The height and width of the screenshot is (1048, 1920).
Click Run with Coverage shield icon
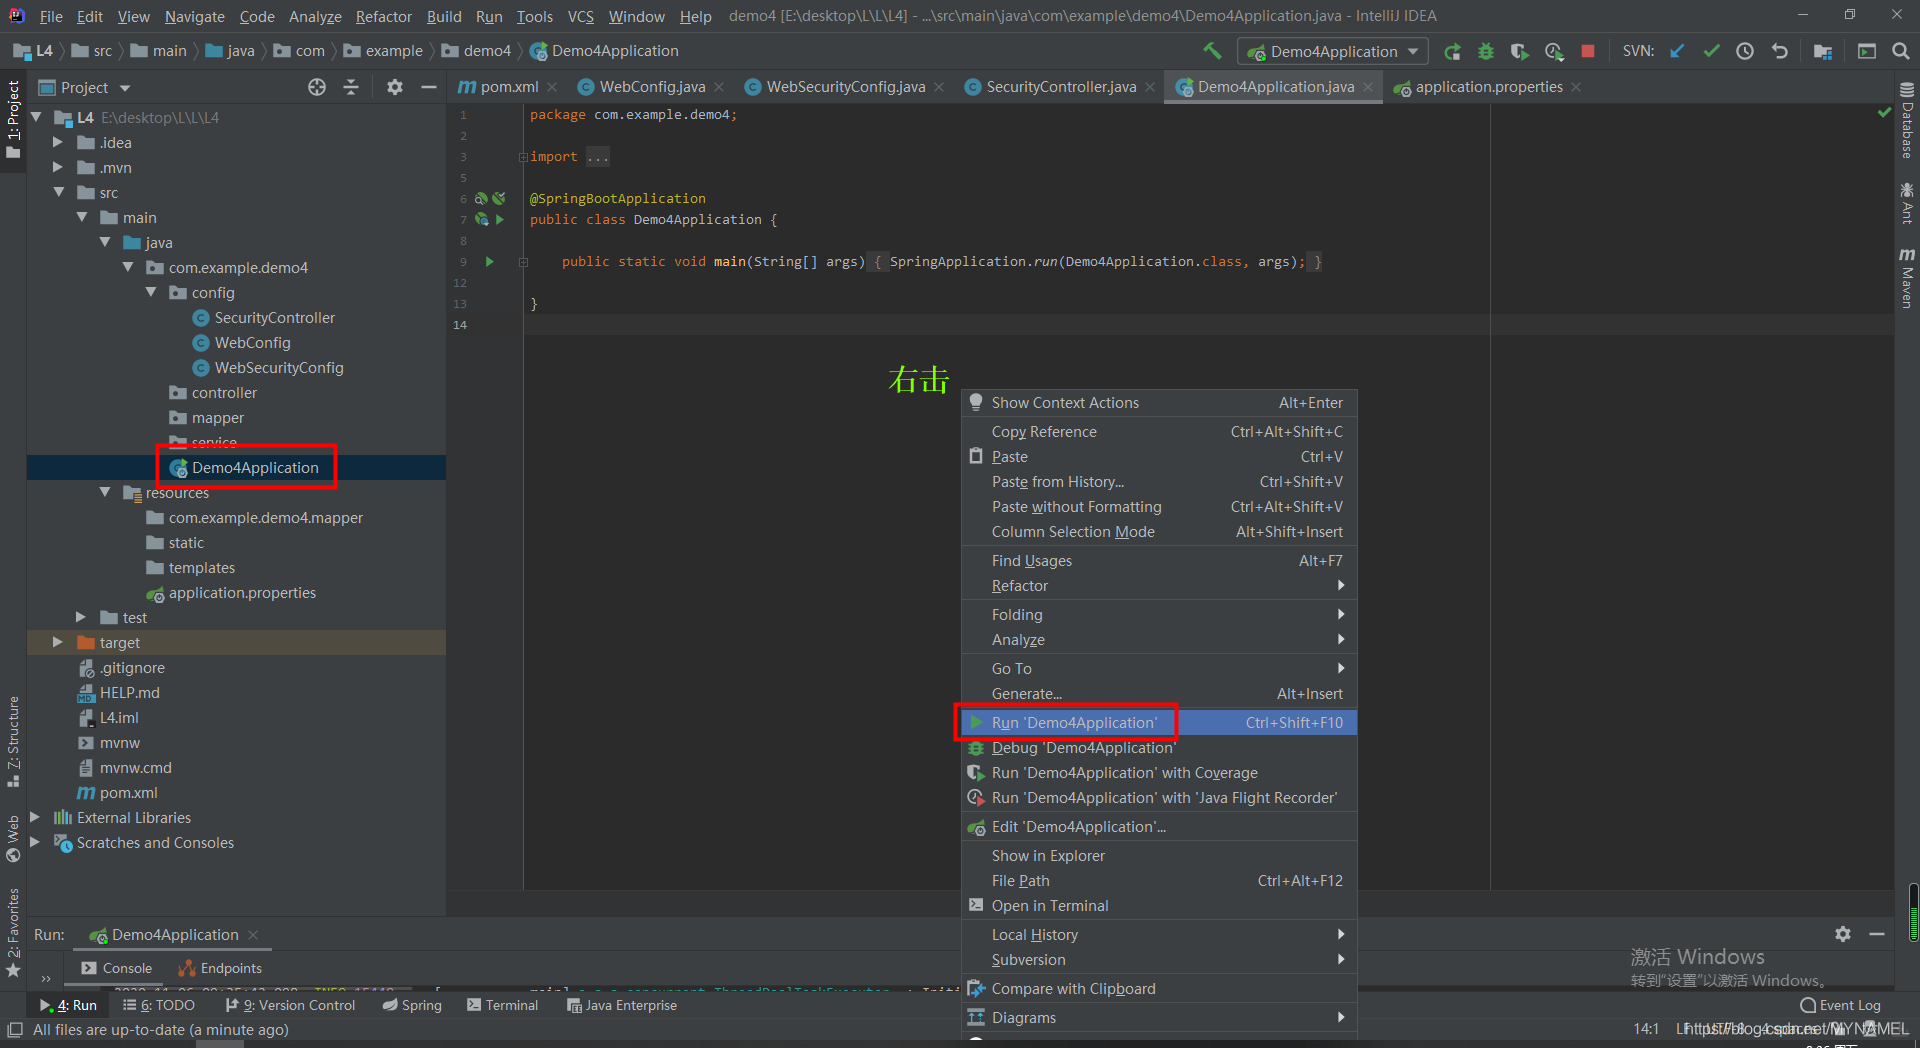(x=1520, y=51)
